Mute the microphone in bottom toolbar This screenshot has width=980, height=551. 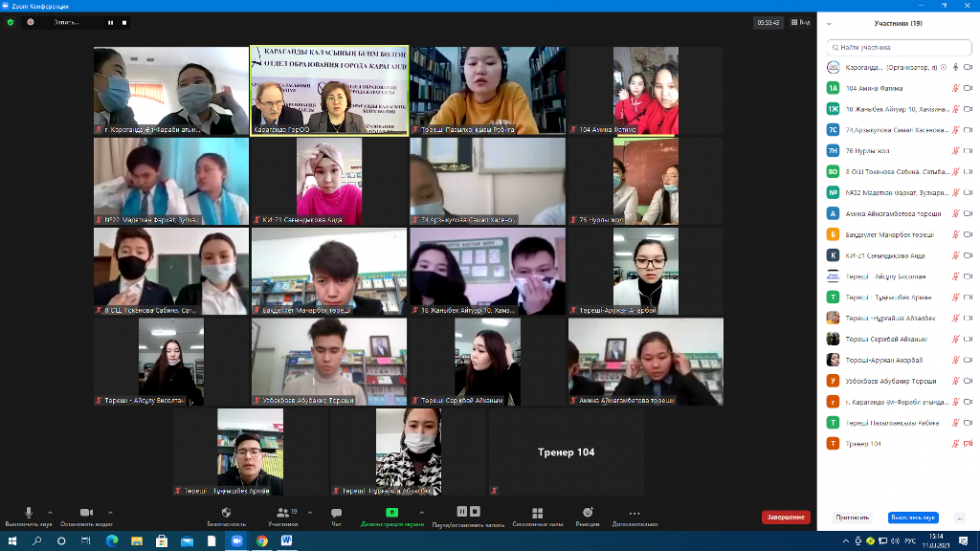point(28,513)
